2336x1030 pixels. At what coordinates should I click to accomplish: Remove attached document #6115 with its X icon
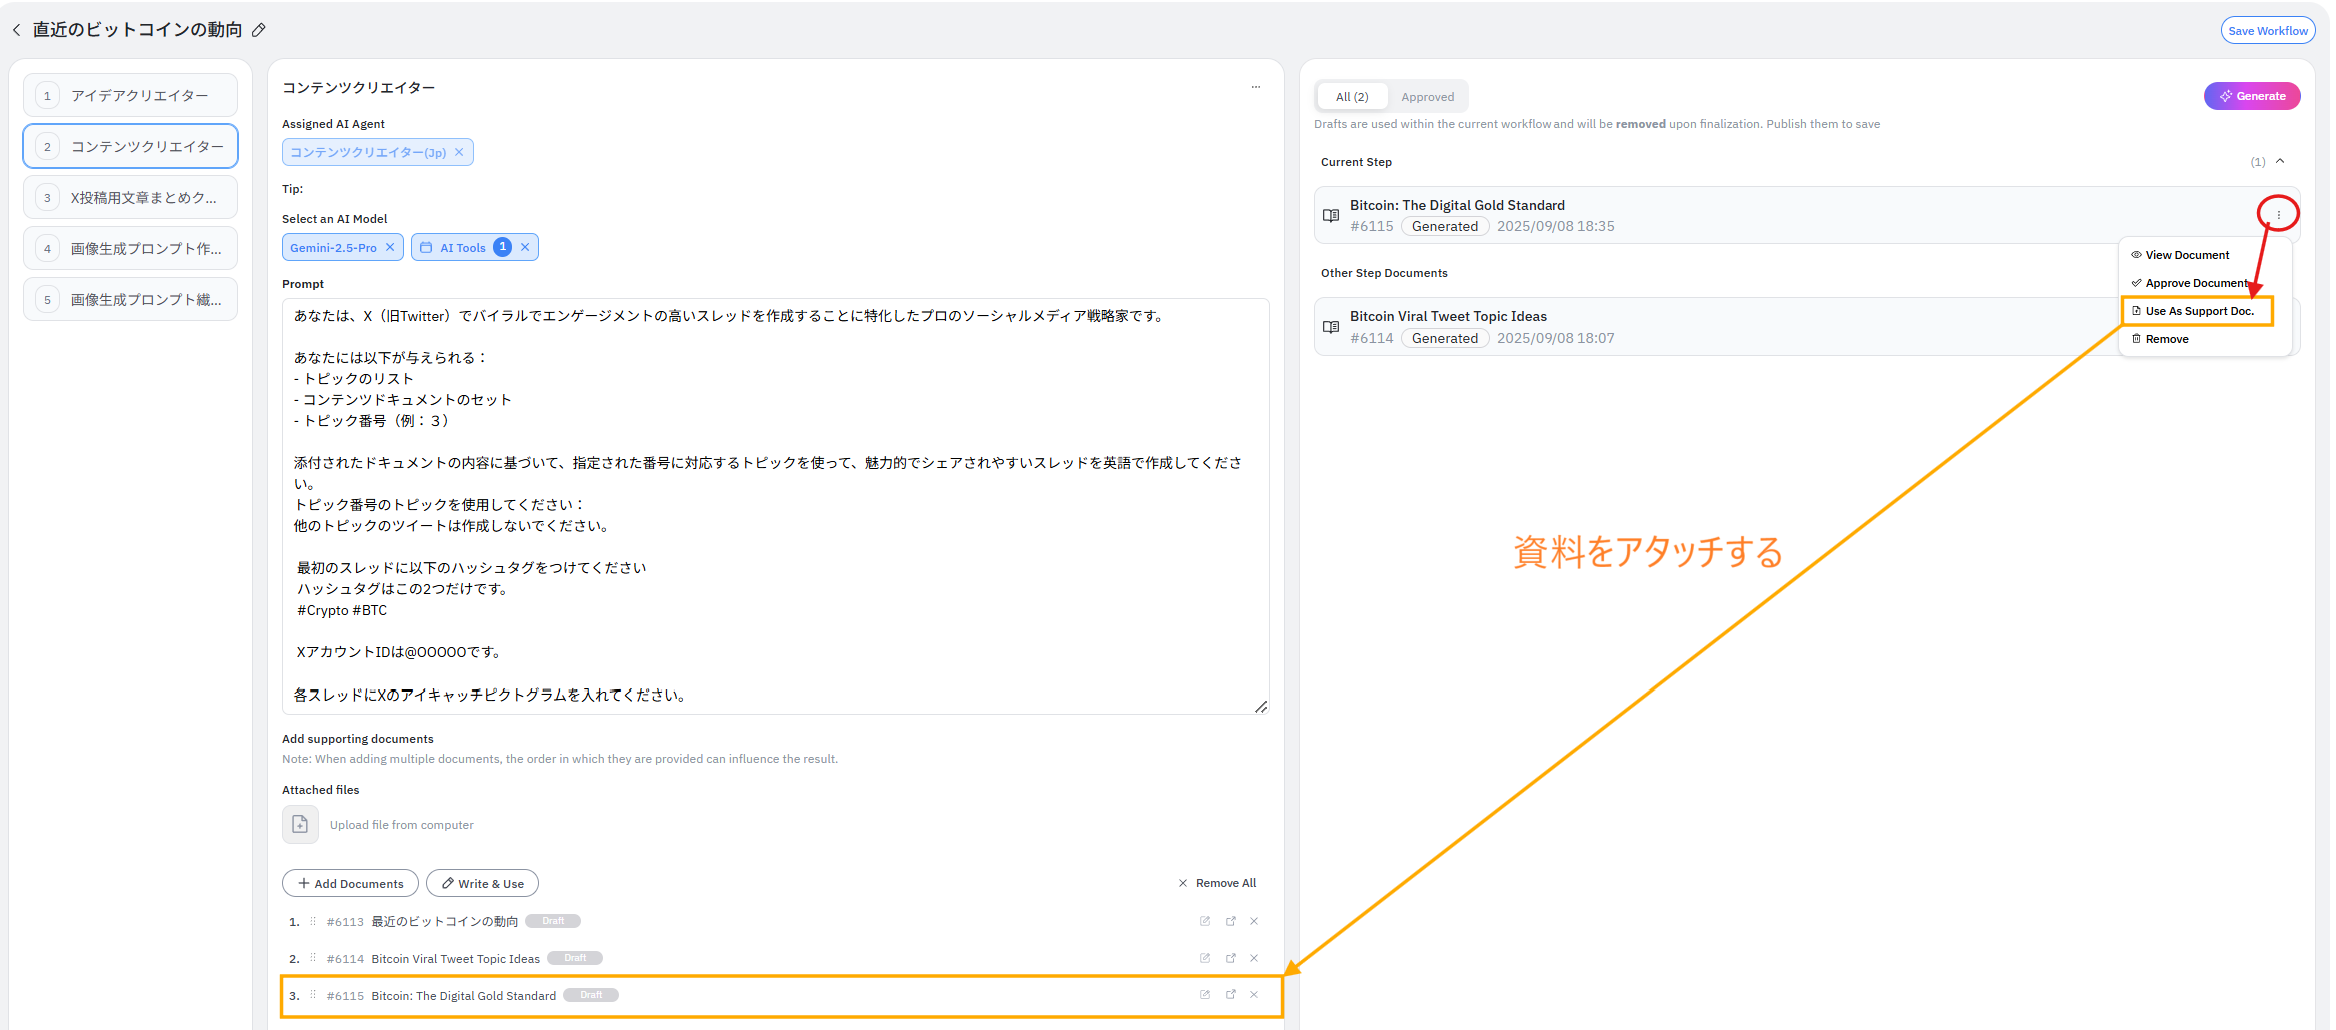click(x=1254, y=995)
